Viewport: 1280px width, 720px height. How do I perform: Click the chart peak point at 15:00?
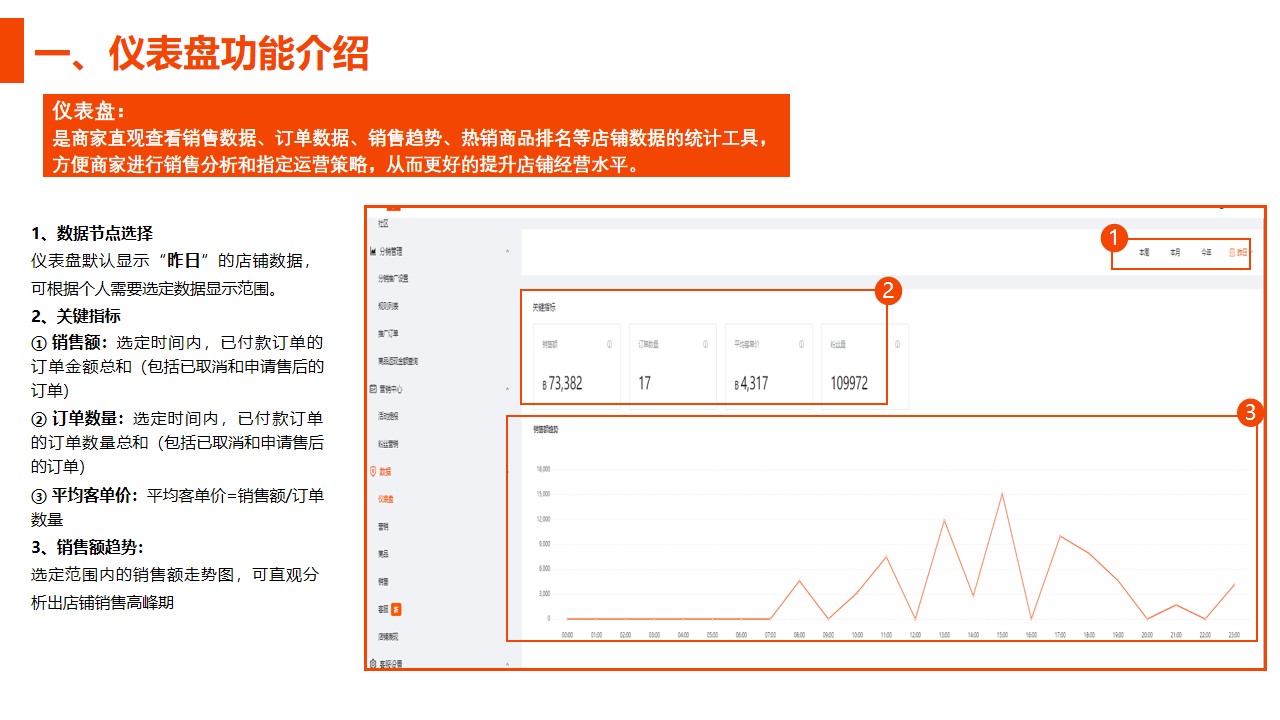click(1002, 493)
